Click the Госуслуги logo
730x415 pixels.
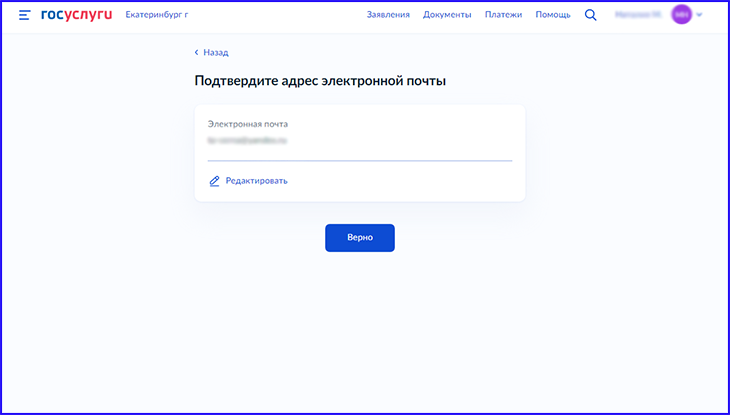point(77,15)
